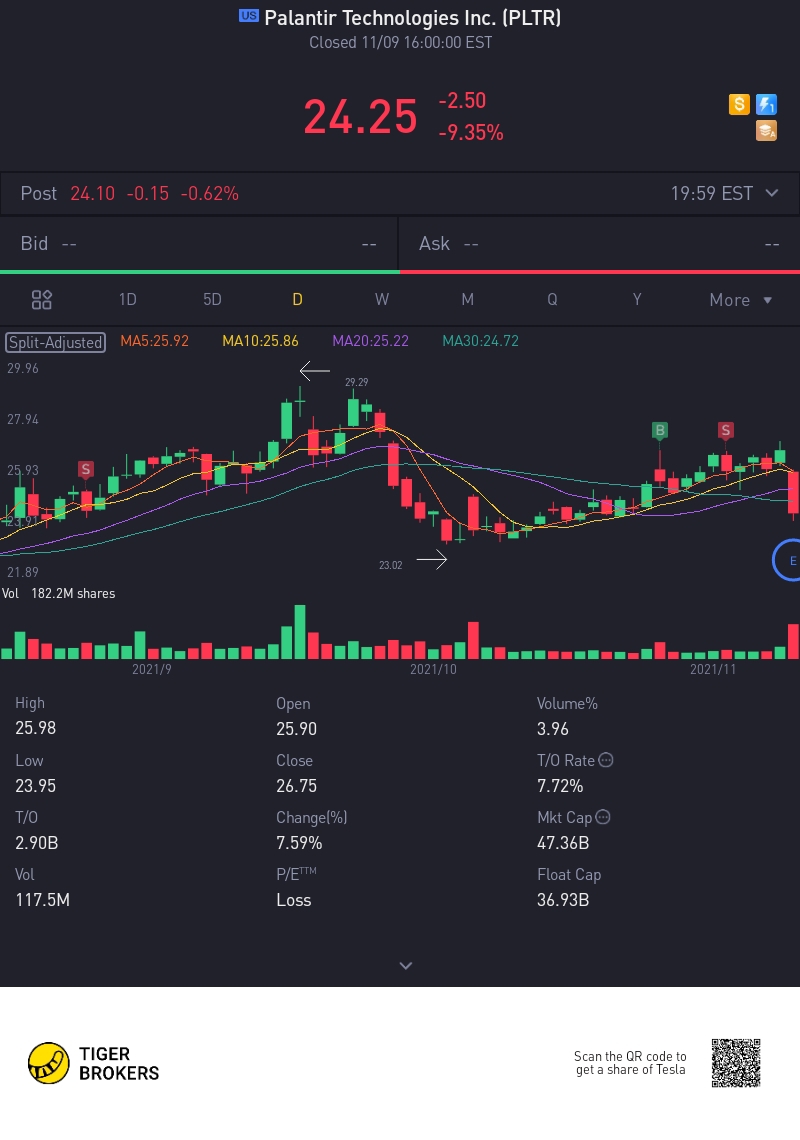
Task: Tap the current price 24.25
Action: pos(361,117)
